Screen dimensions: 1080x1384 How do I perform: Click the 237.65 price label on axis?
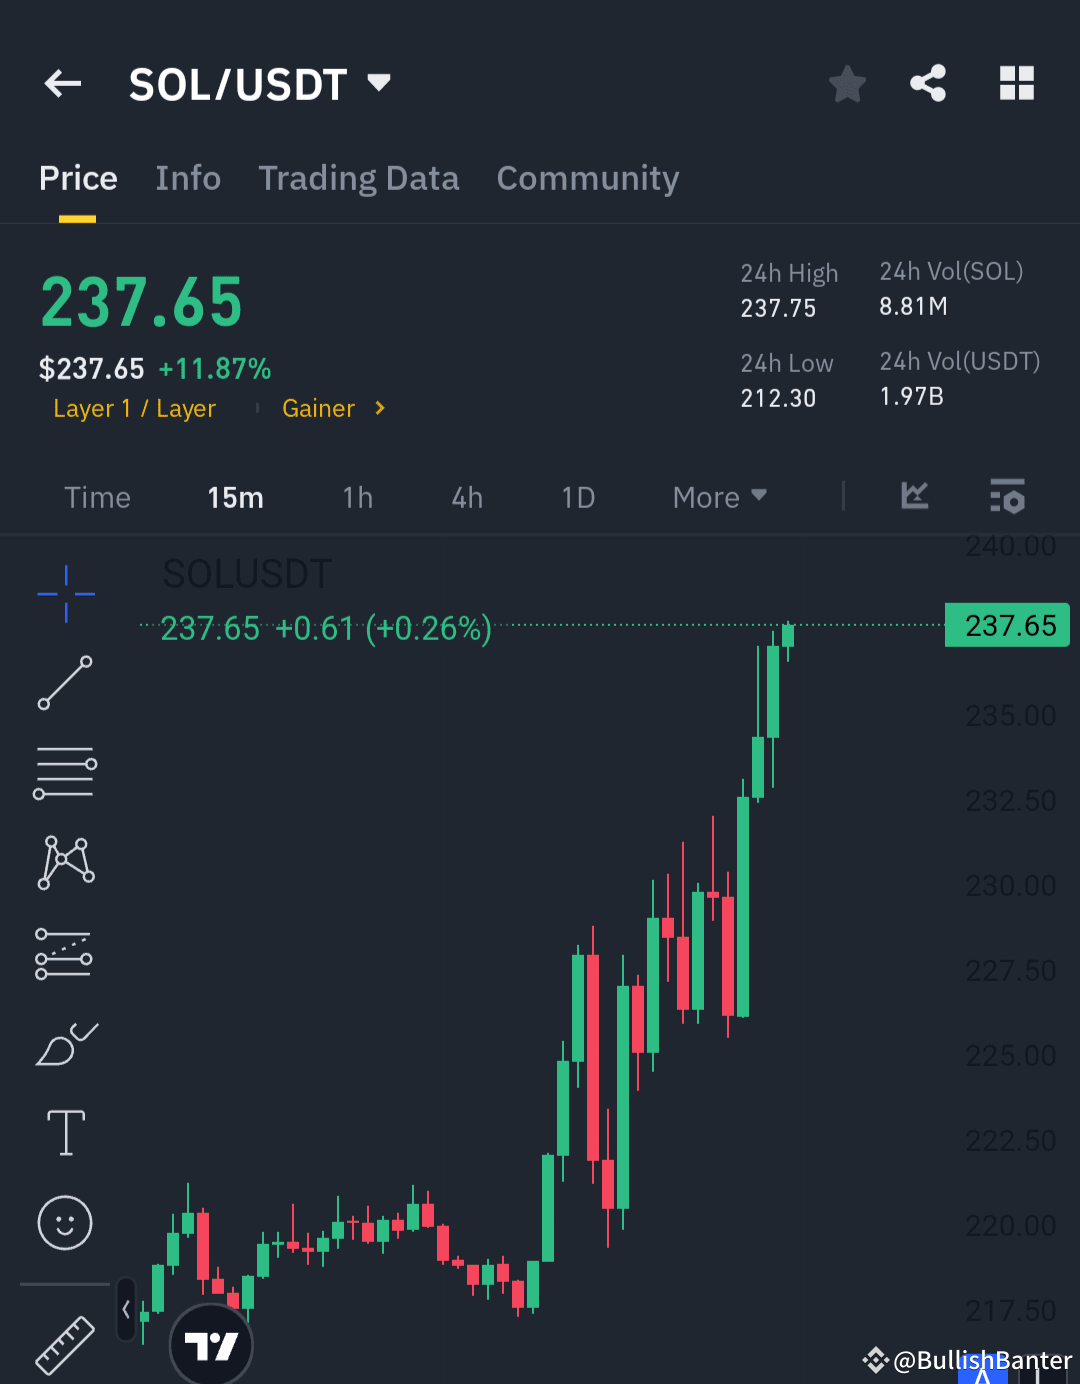(1007, 624)
